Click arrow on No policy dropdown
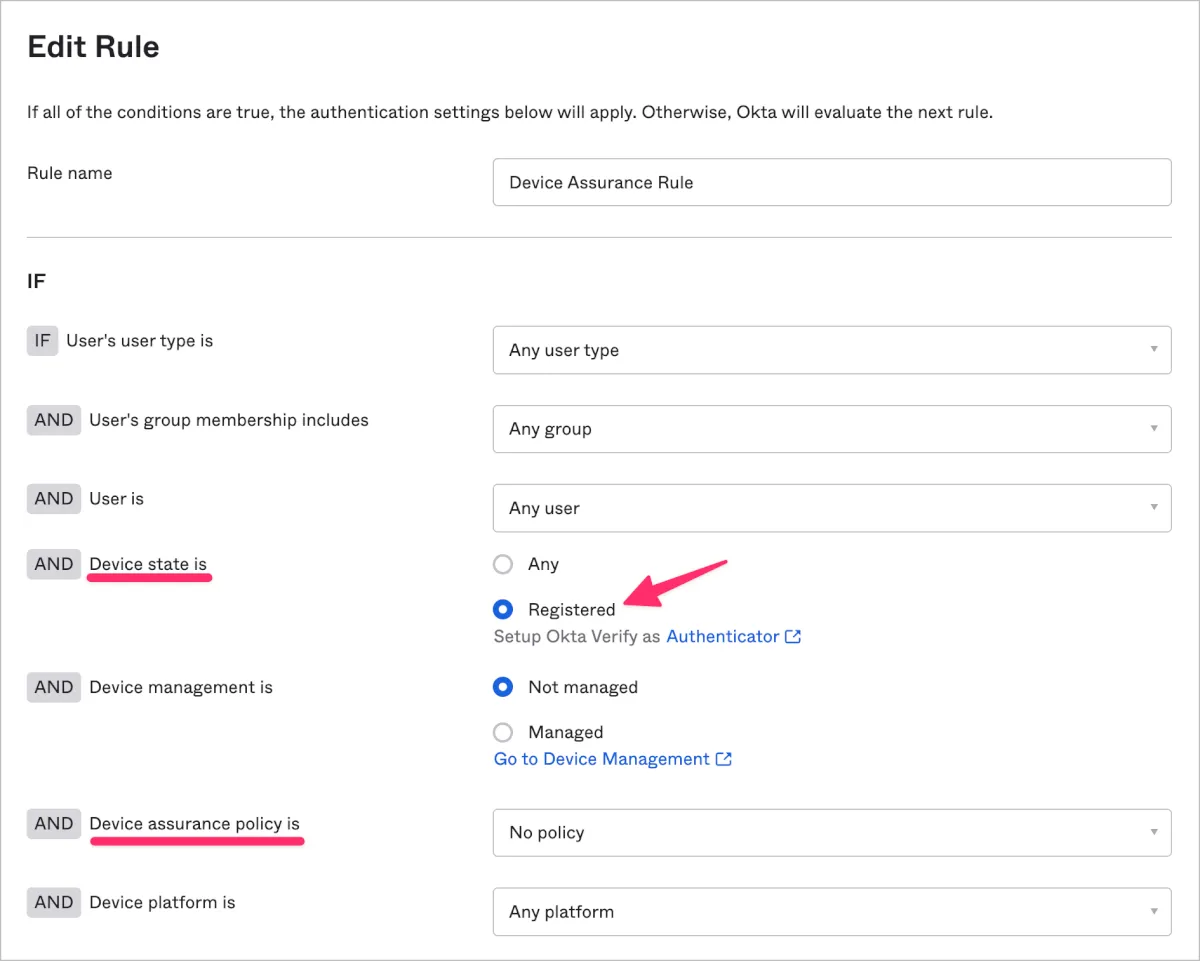This screenshot has width=1200, height=961. coord(1154,832)
